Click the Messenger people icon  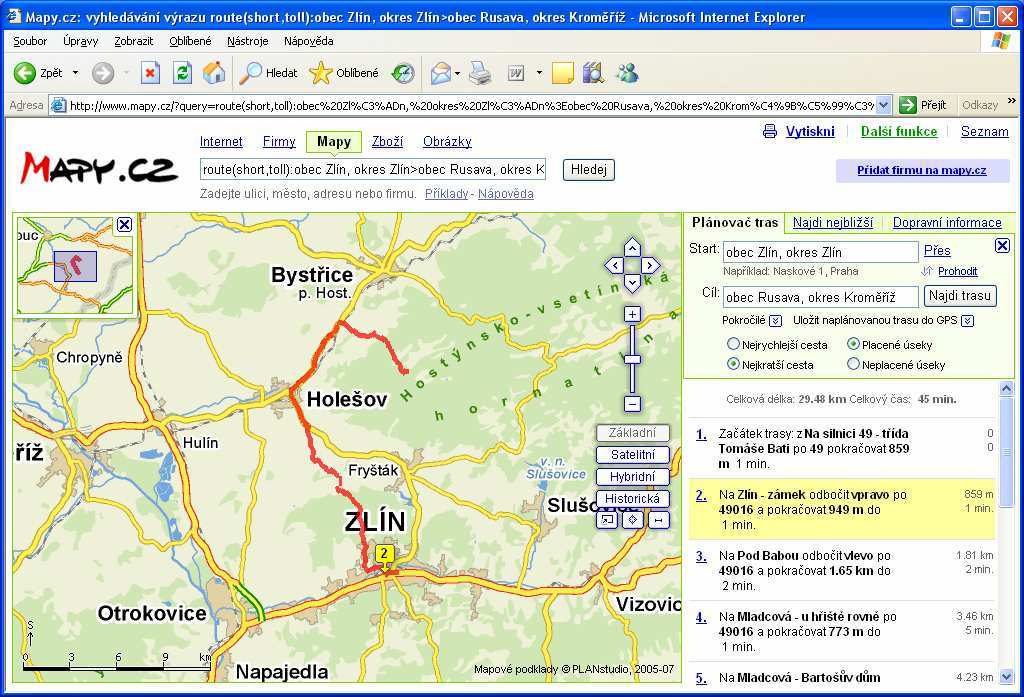coord(627,73)
